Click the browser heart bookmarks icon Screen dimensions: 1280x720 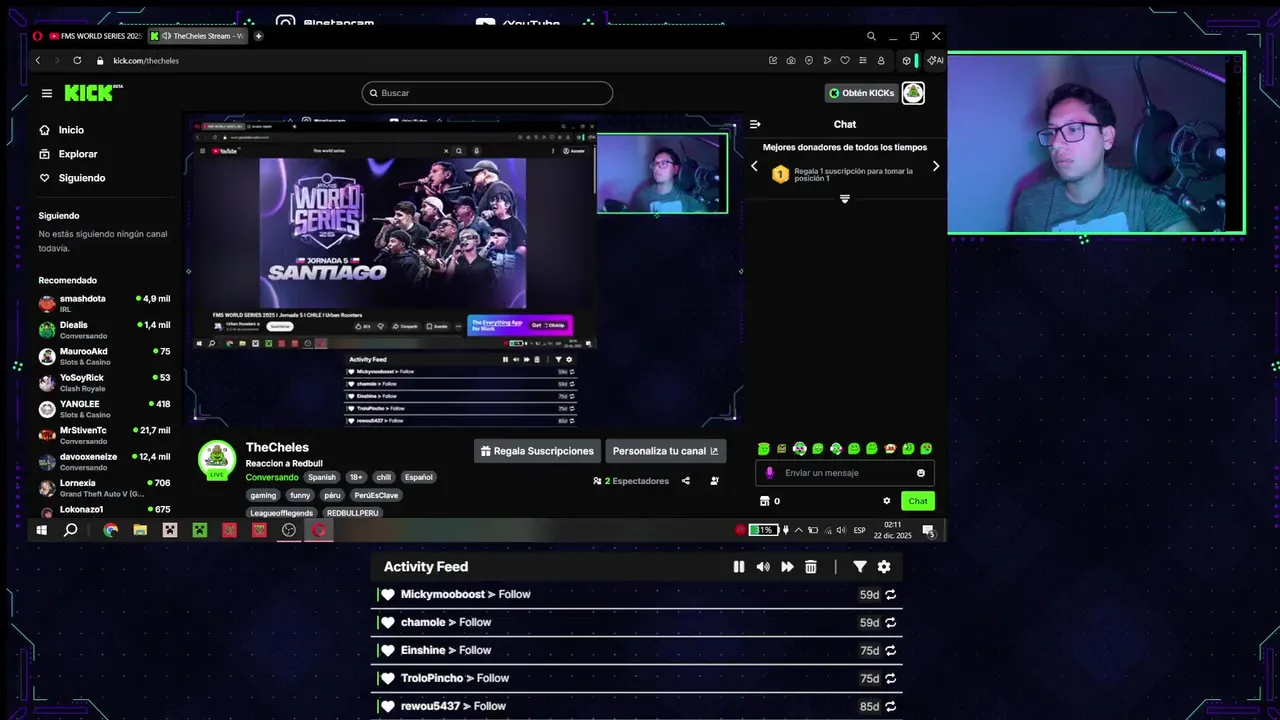pos(845,61)
